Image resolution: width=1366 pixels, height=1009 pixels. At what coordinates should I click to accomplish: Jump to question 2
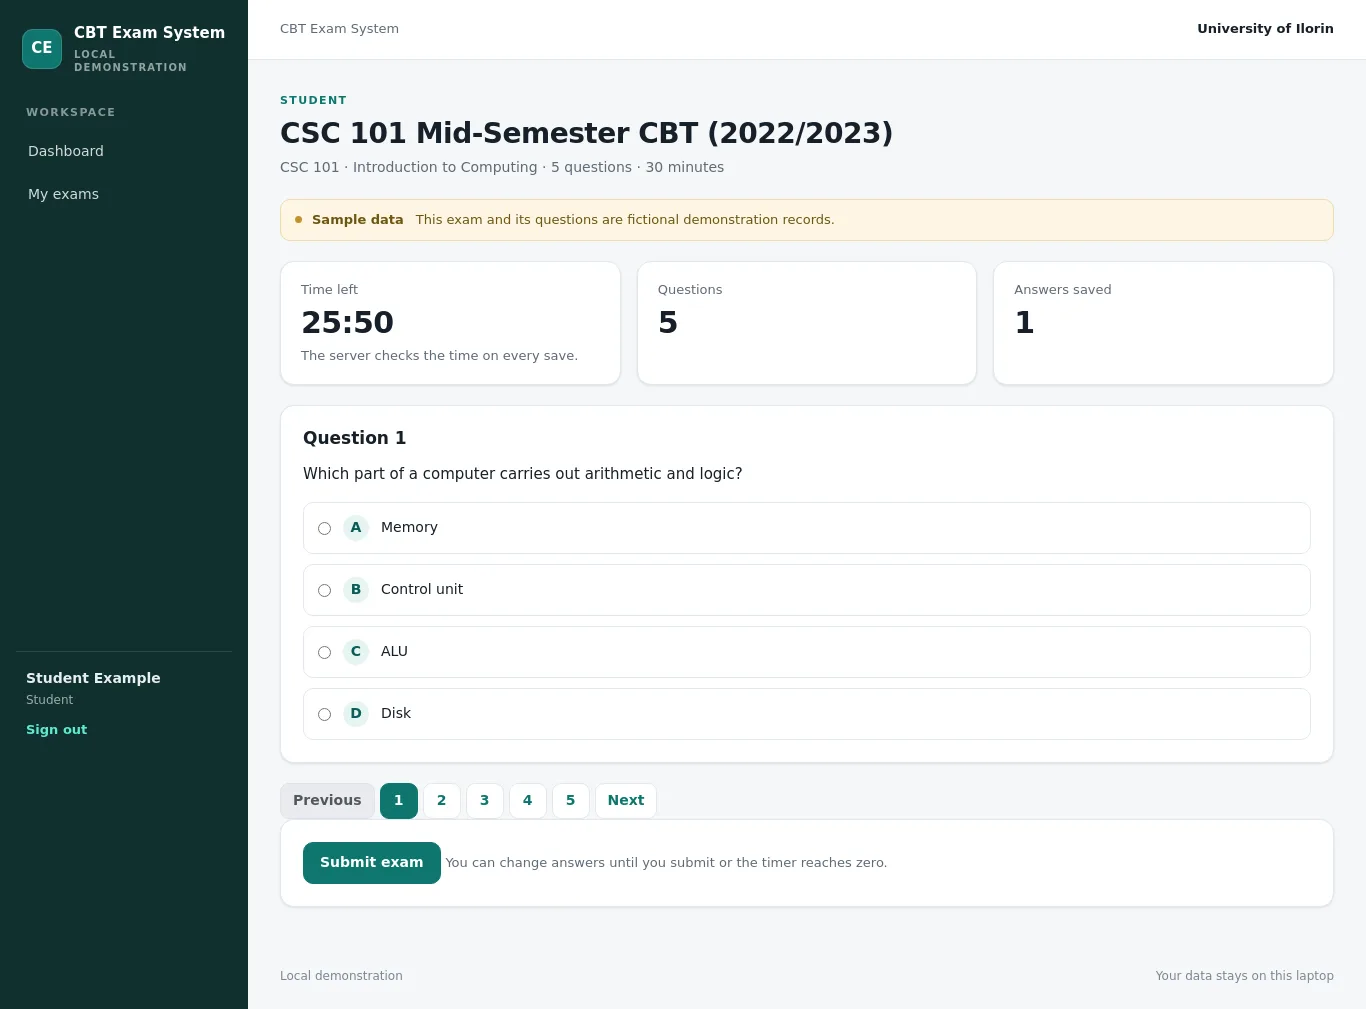[442, 801]
